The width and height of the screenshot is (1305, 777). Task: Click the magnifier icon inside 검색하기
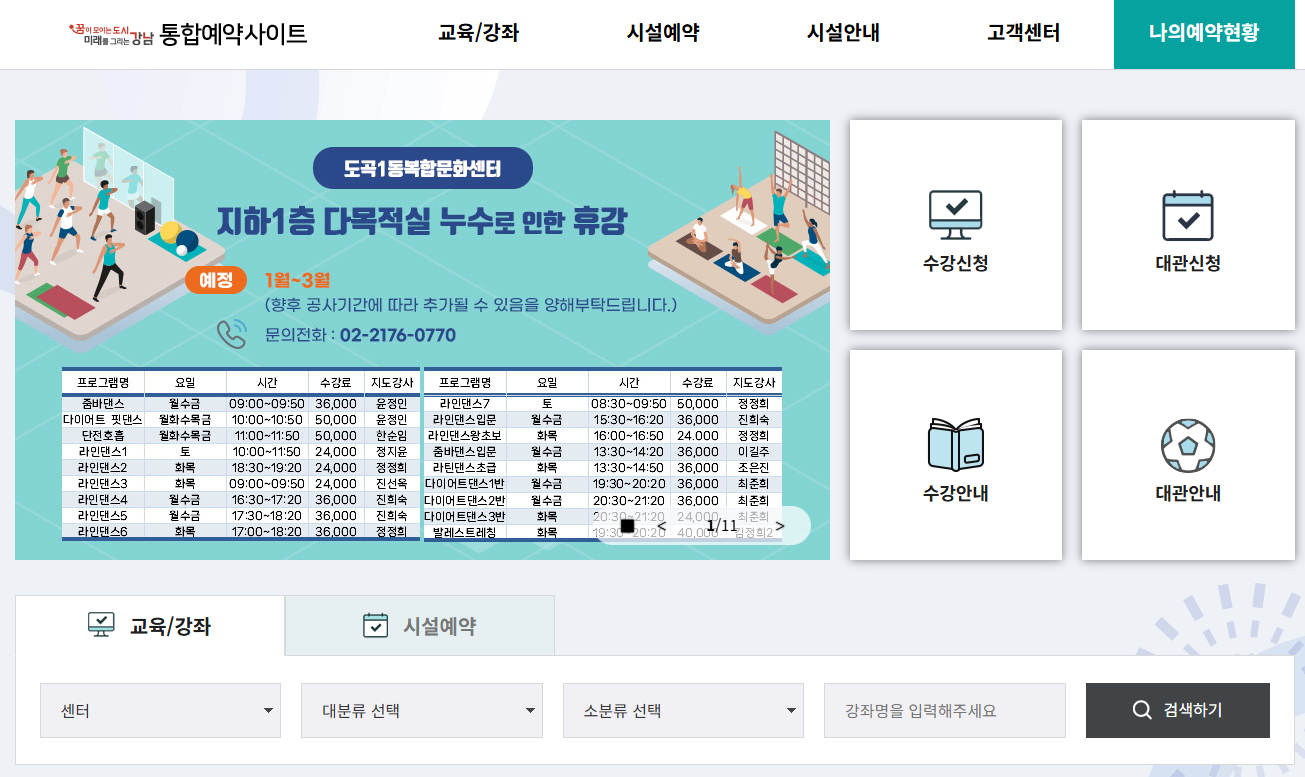pyautogui.click(x=1141, y=710)
